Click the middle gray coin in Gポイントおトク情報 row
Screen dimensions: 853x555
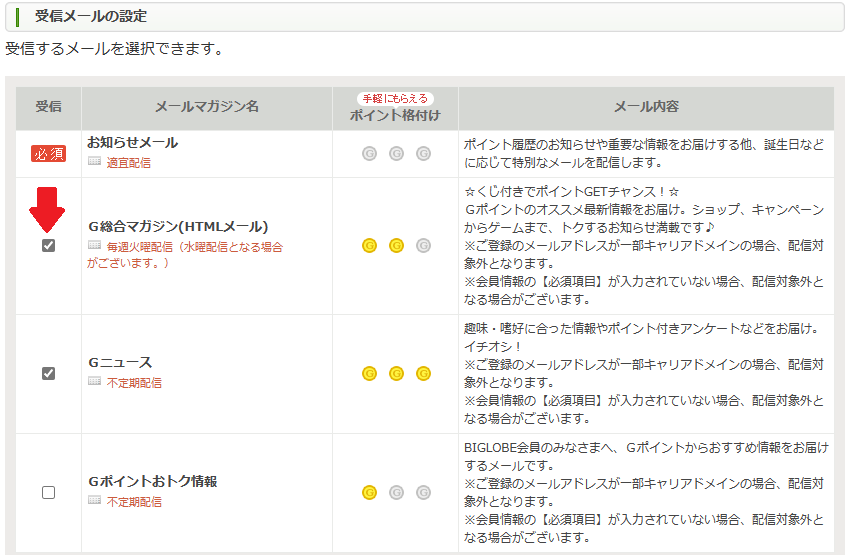tap(397, 492)
